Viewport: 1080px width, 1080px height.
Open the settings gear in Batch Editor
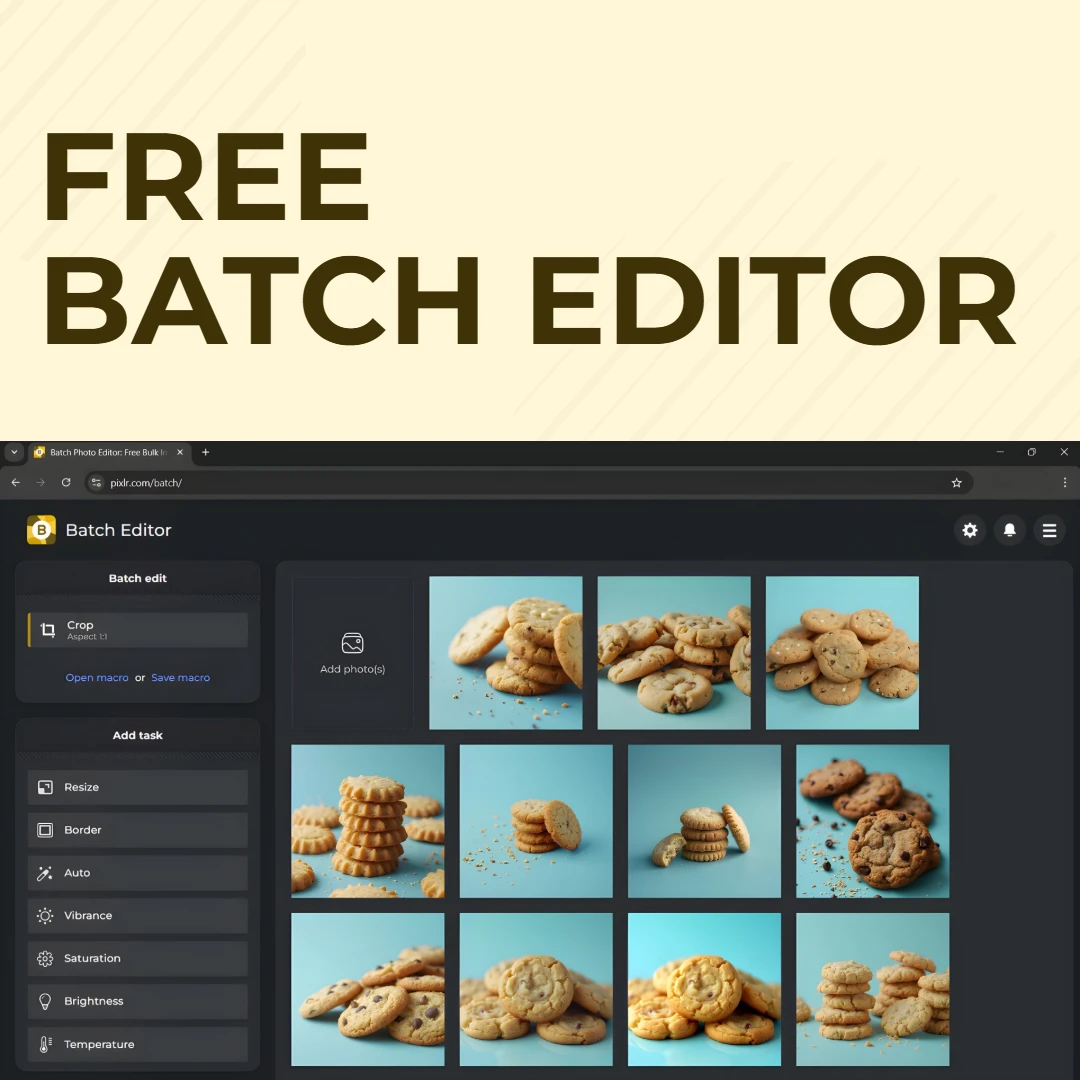pyautogui.click(x=970, y=530)
